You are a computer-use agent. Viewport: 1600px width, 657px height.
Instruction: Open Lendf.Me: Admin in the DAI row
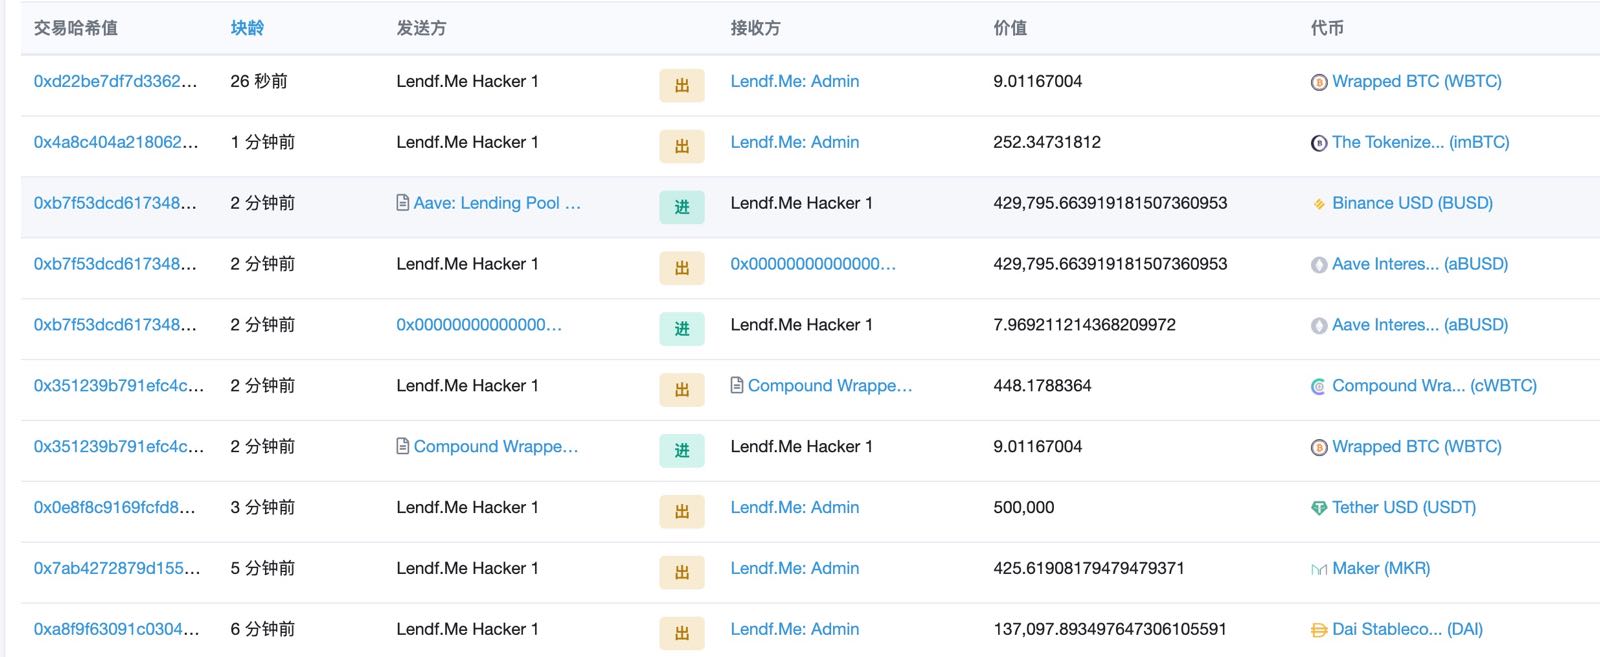(795, 629)
